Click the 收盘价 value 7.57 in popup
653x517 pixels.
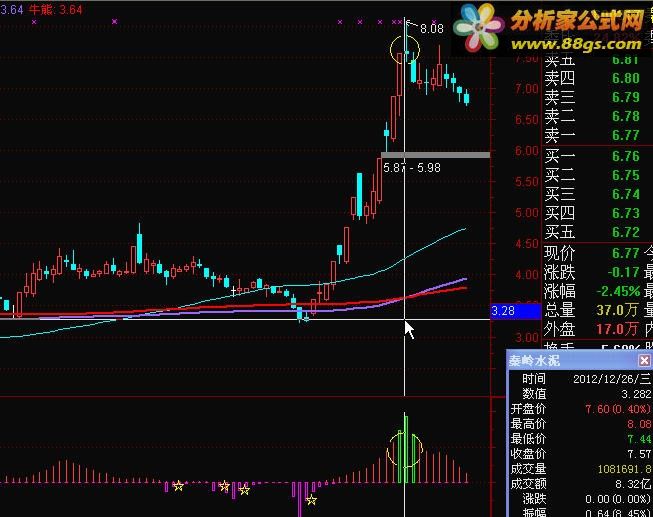[639, 454]
